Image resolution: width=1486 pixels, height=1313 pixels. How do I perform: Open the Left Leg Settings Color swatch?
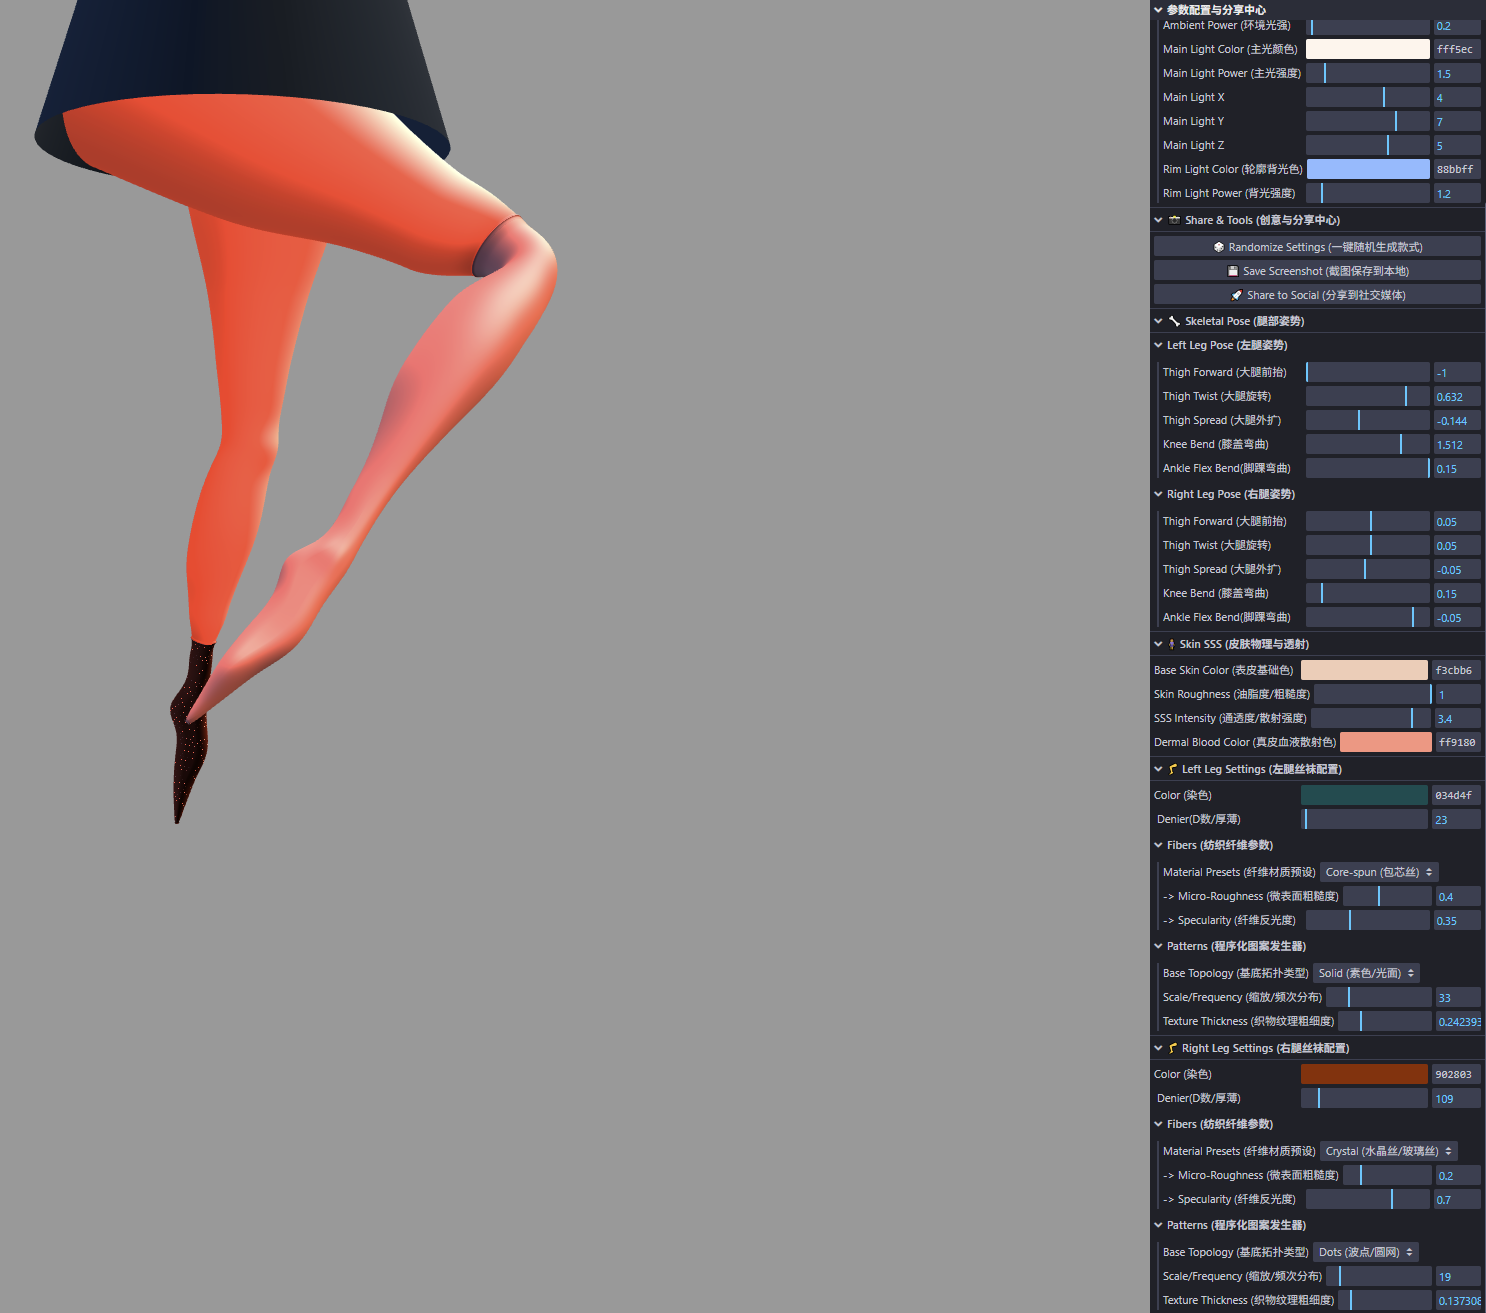(1364, 795)
